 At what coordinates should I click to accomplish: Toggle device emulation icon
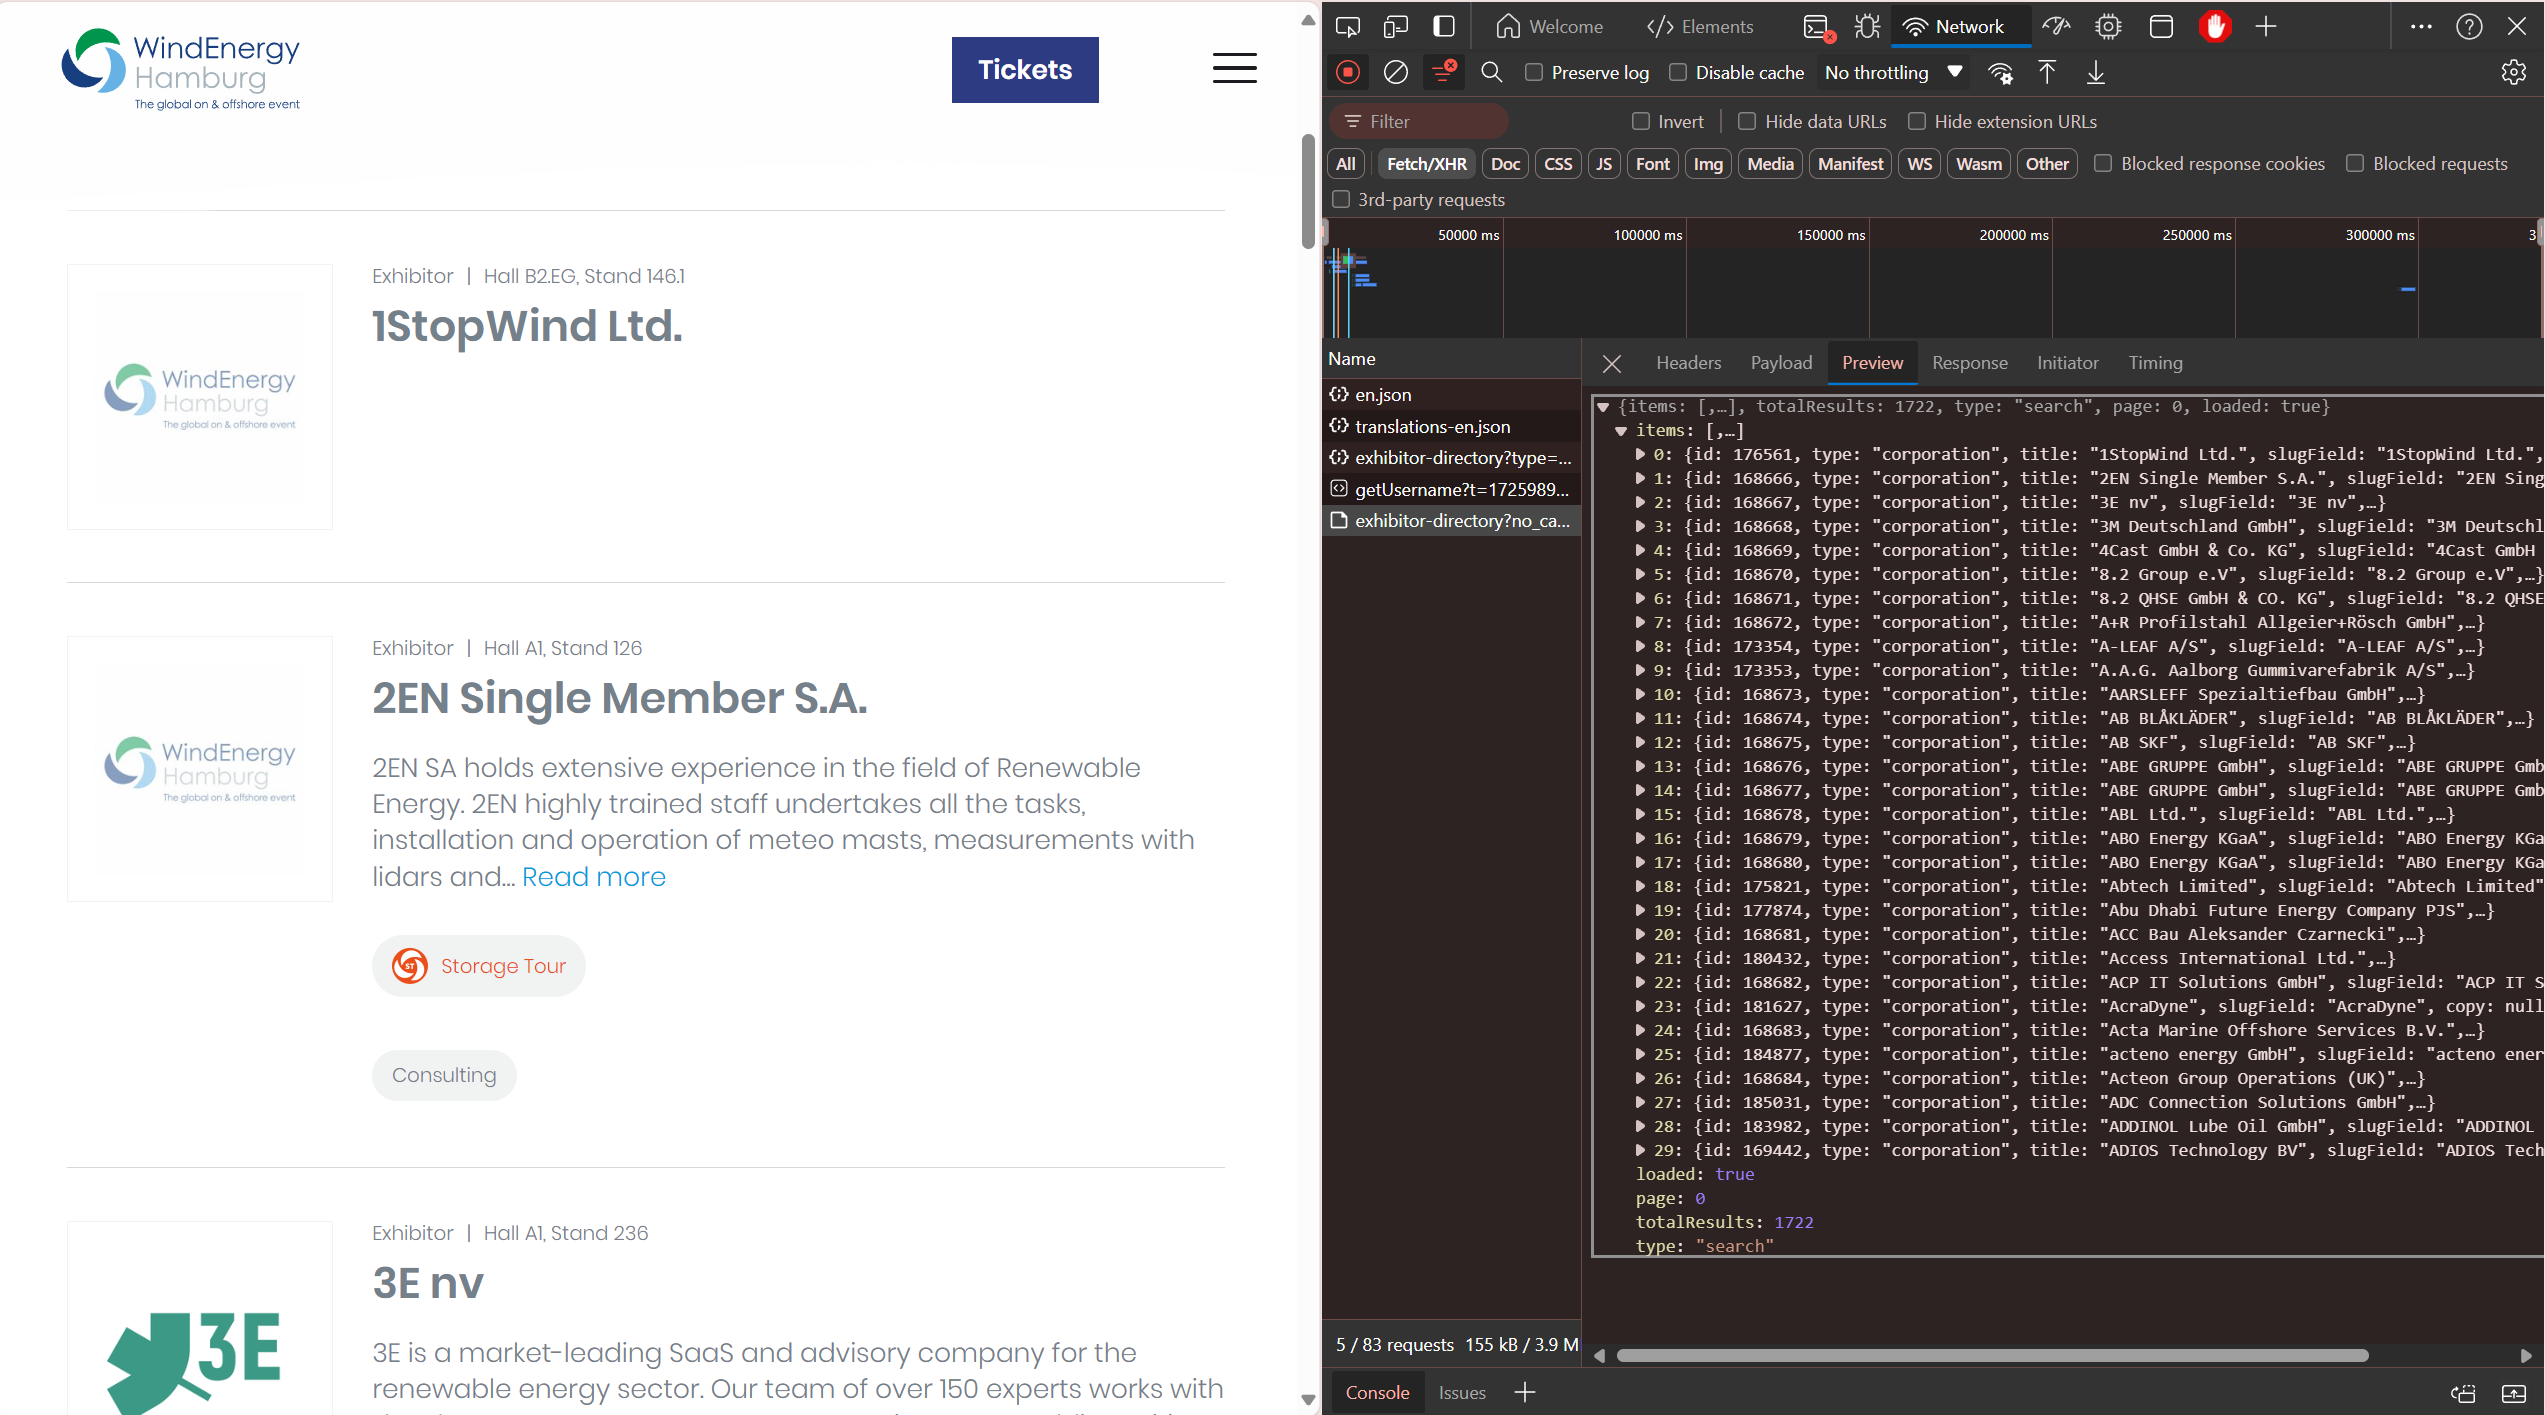point(1395,27)
